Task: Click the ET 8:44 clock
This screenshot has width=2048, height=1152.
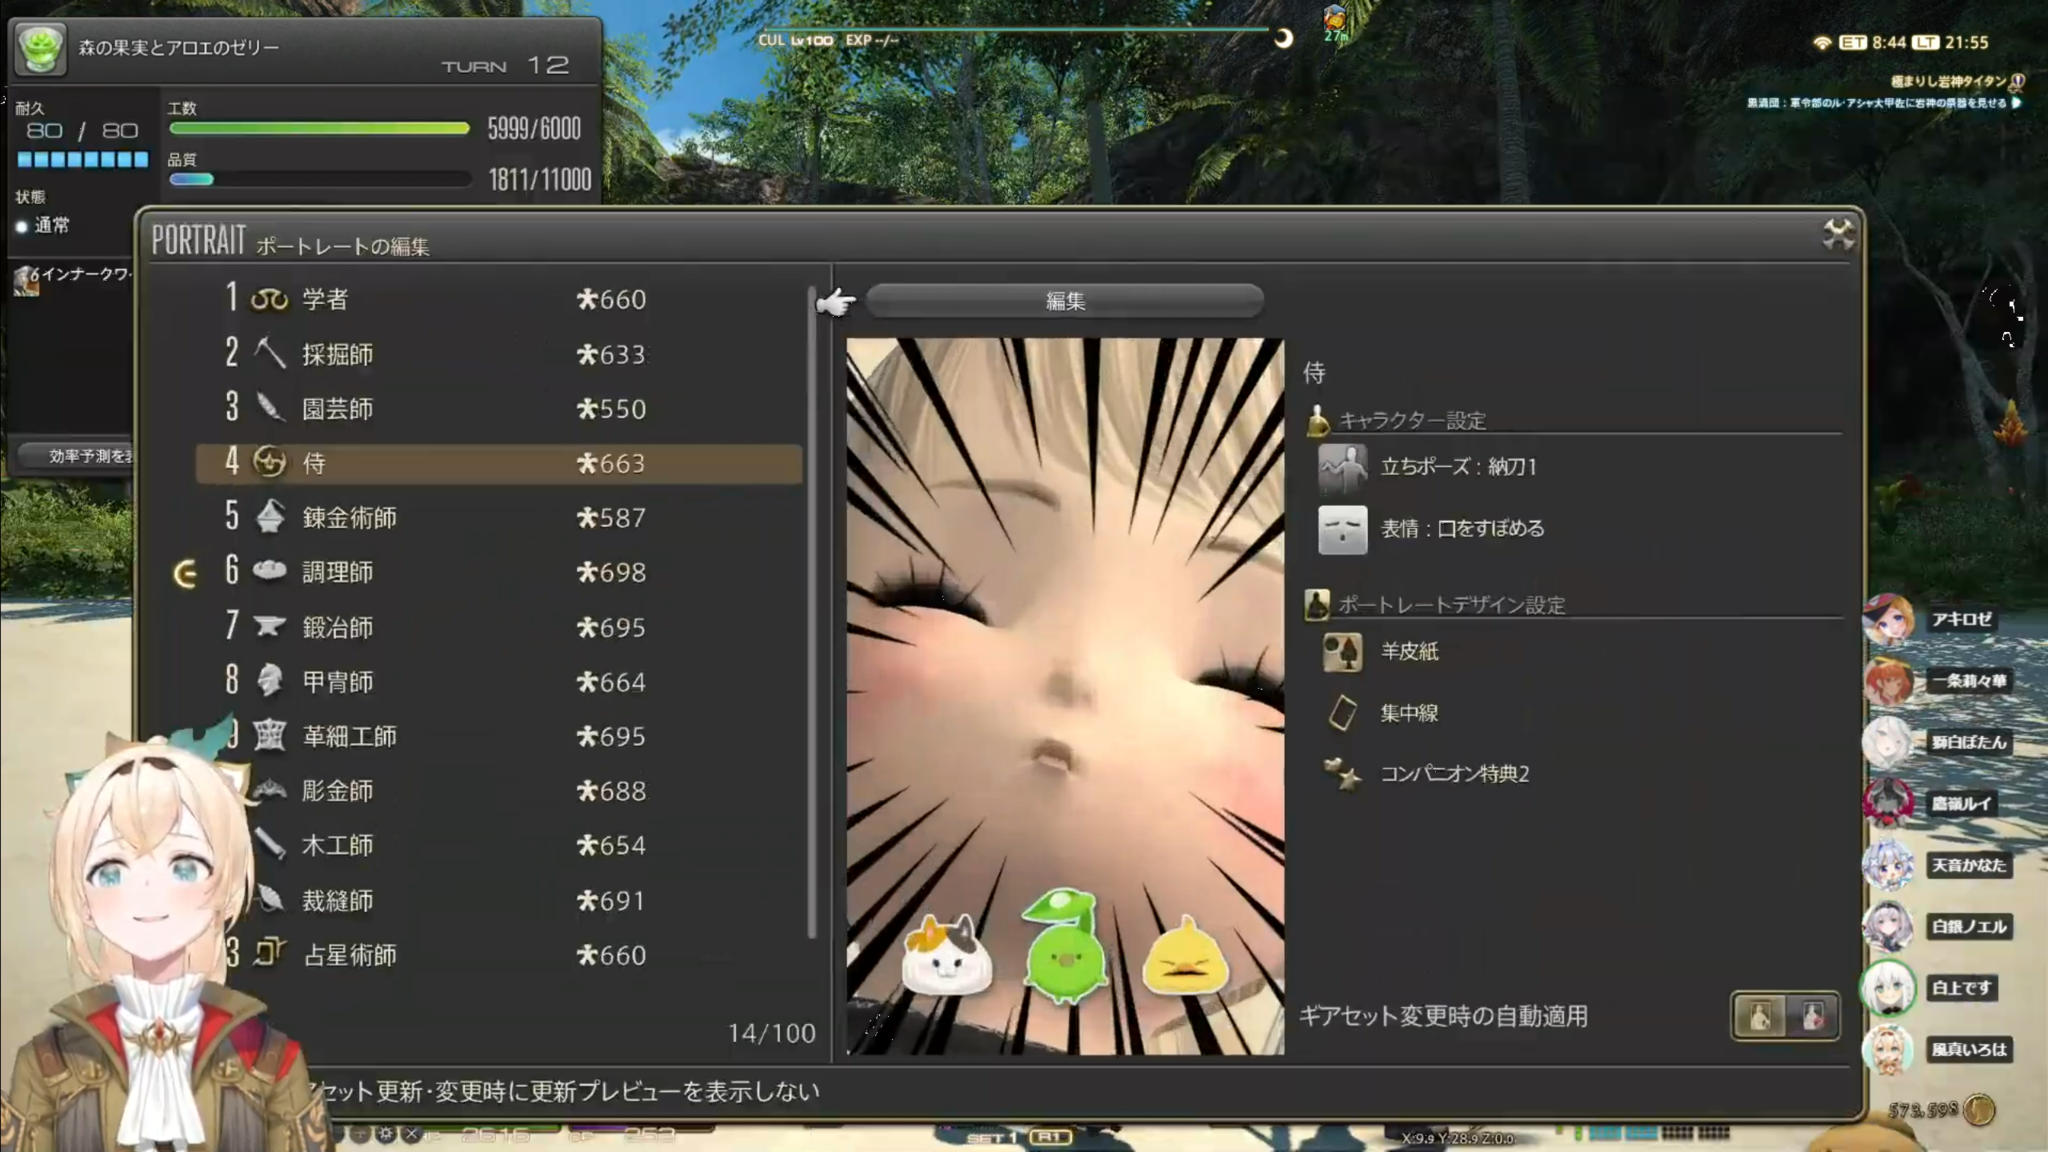Action: [1872, 42]
